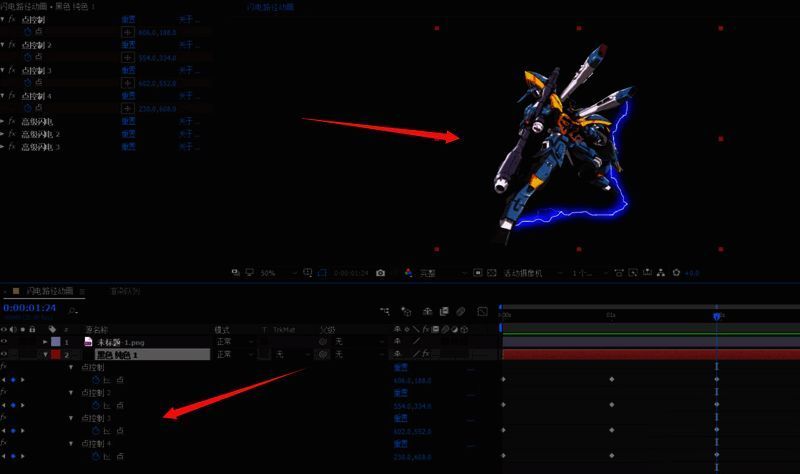Screen dimensions: 800x474
Task: Click 重置 for 点控制 4 in timeline
Action: tap(401, 443)
